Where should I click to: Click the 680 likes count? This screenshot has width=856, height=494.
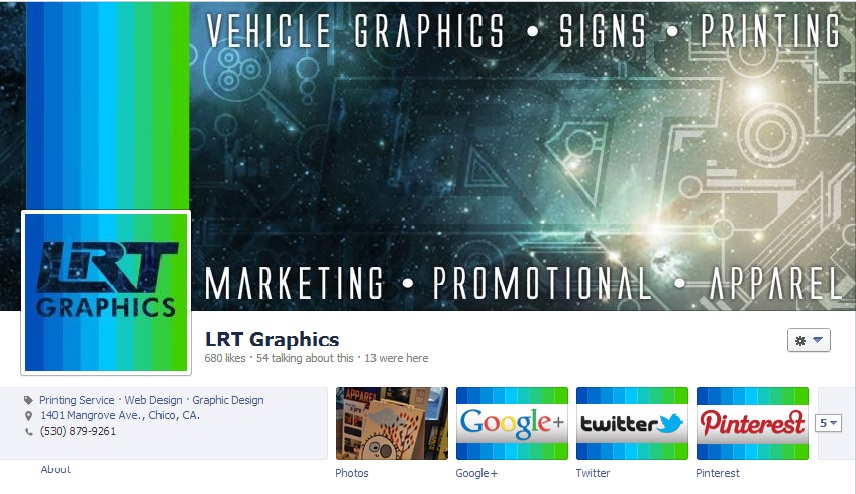225,358
